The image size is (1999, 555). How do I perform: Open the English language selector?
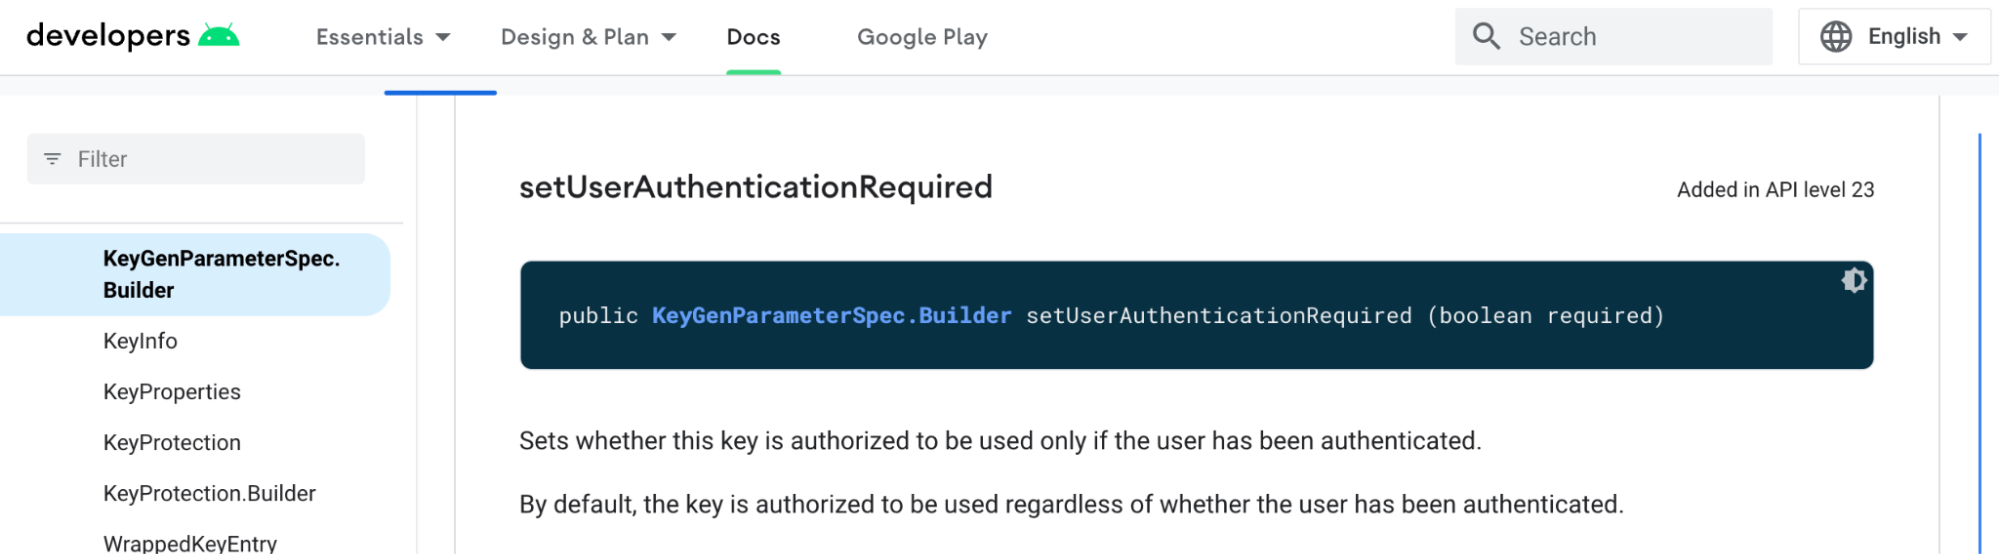(x=1894, y=37)
